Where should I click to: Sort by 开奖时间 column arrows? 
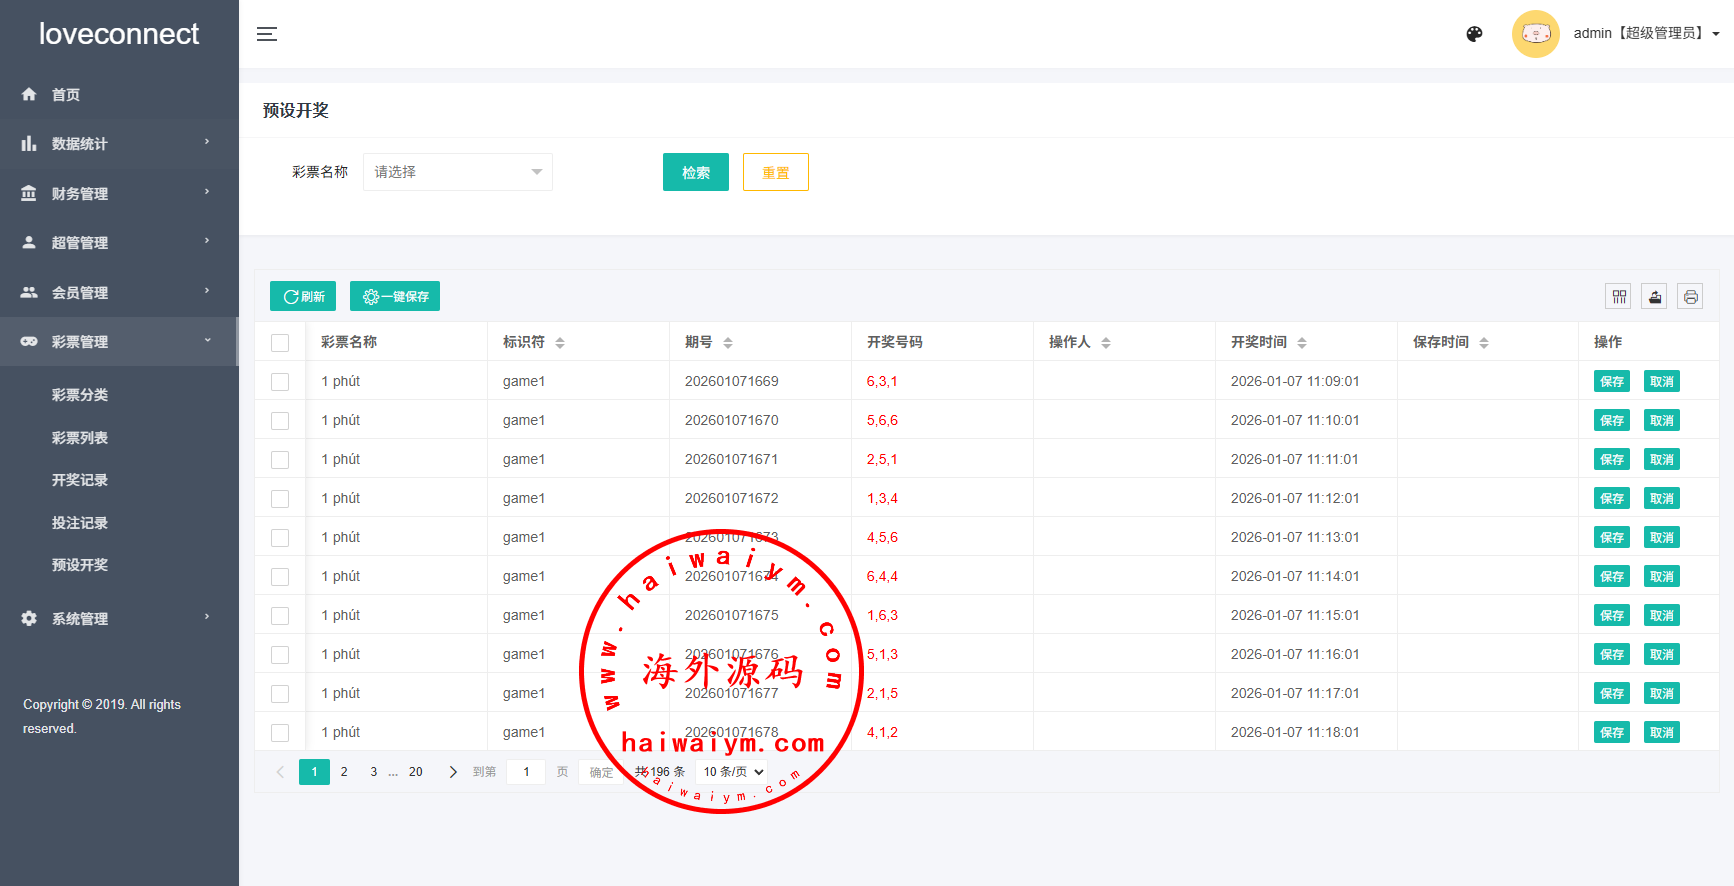[1302, 343]
